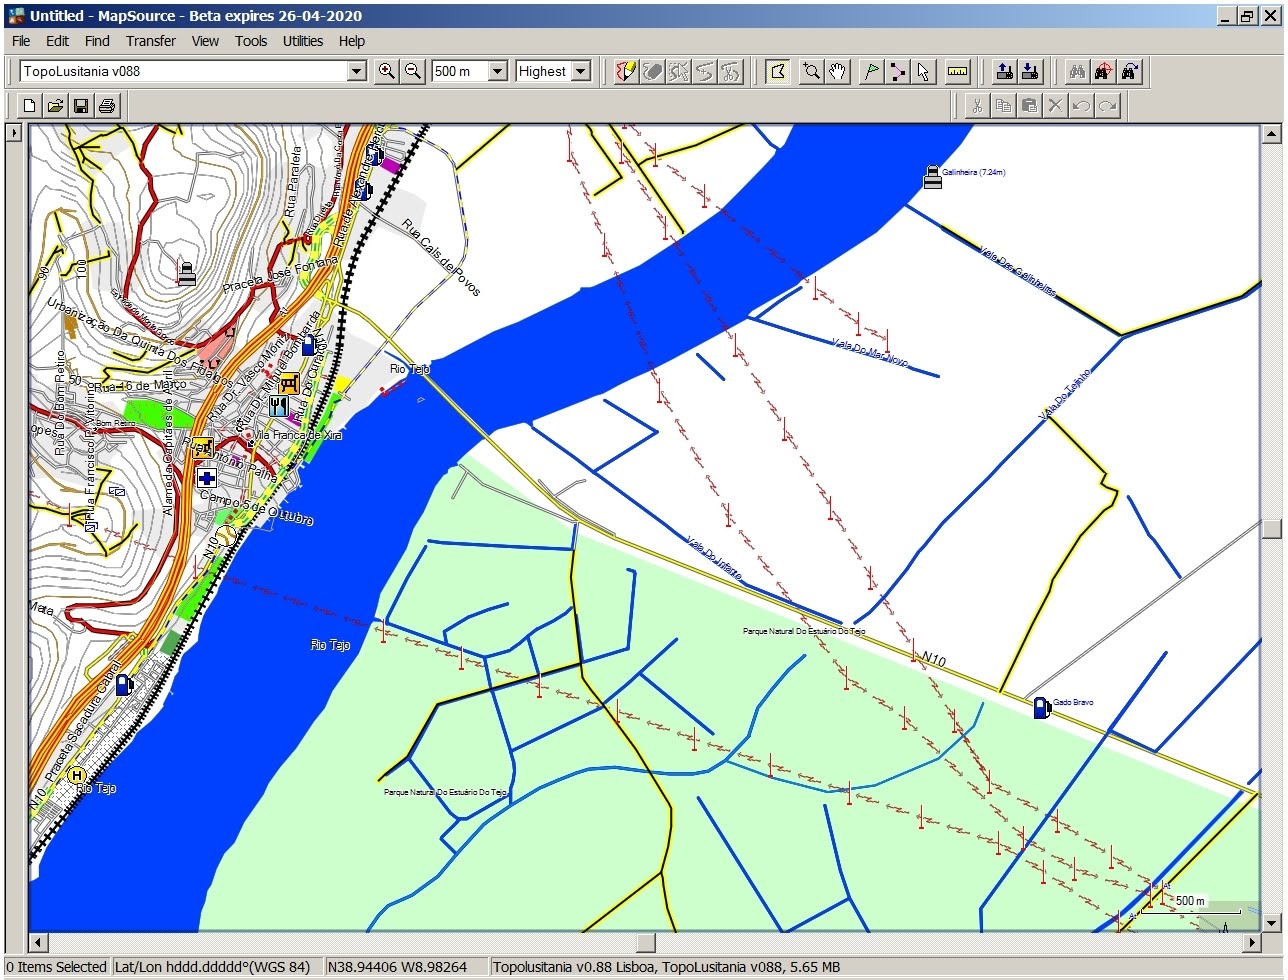Screen dimensions: 1288x980
Task: Select the Route tool
Action: pos(897,71)
